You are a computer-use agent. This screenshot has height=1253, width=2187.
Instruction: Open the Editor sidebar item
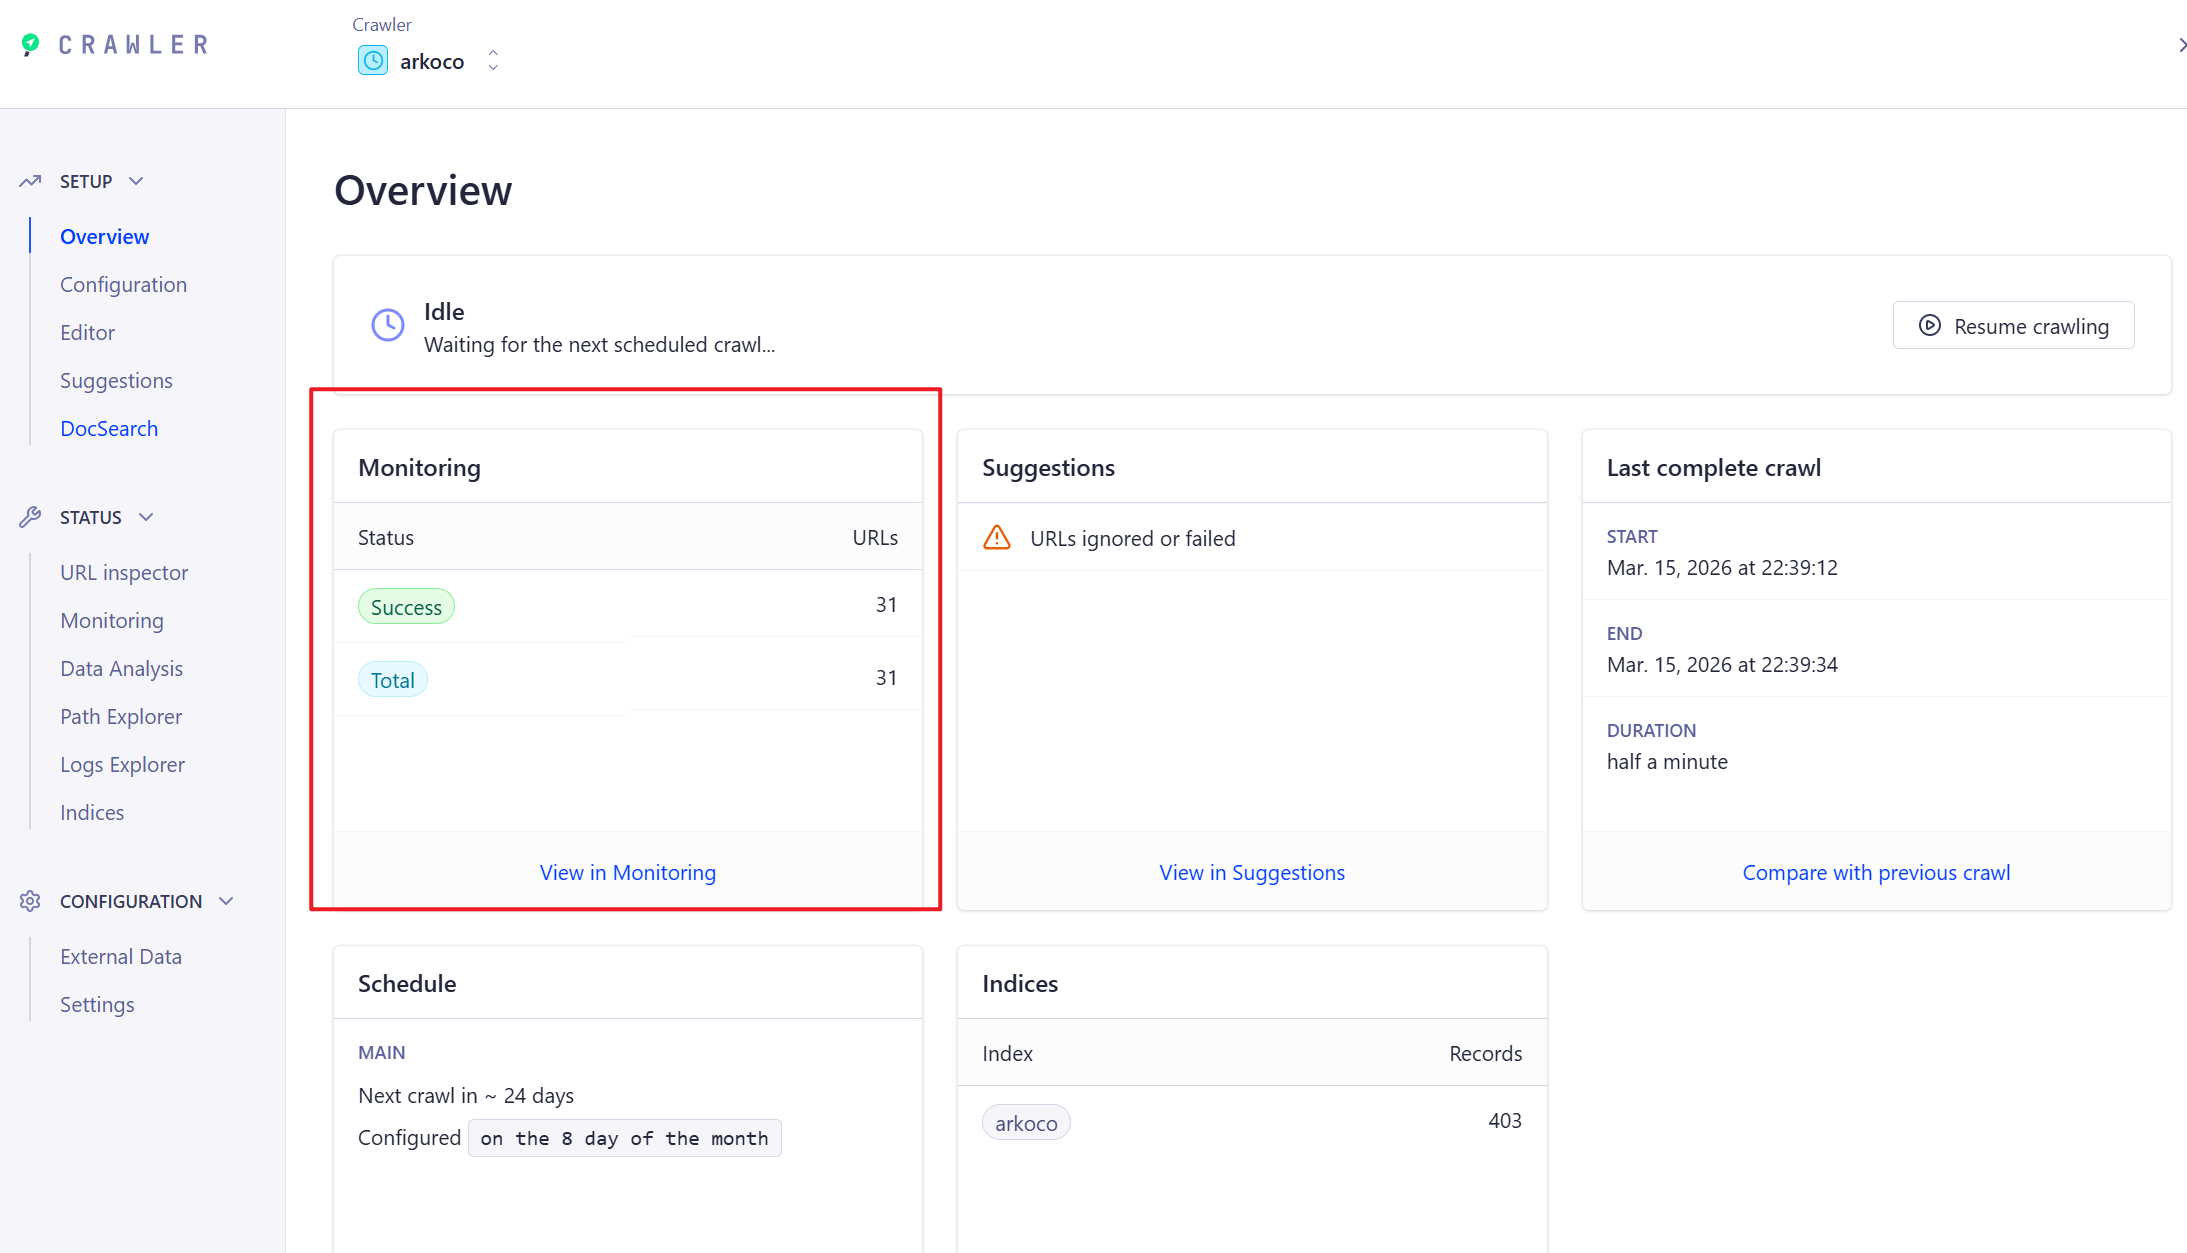click(x=87, y=333)
